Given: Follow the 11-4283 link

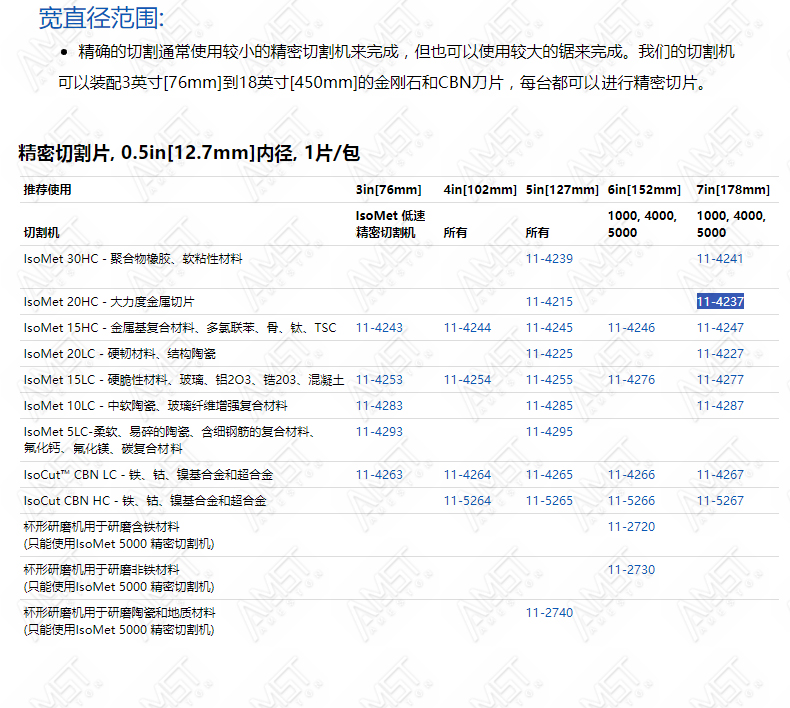Looking at the screenshot, I should [x=379, y=406].
